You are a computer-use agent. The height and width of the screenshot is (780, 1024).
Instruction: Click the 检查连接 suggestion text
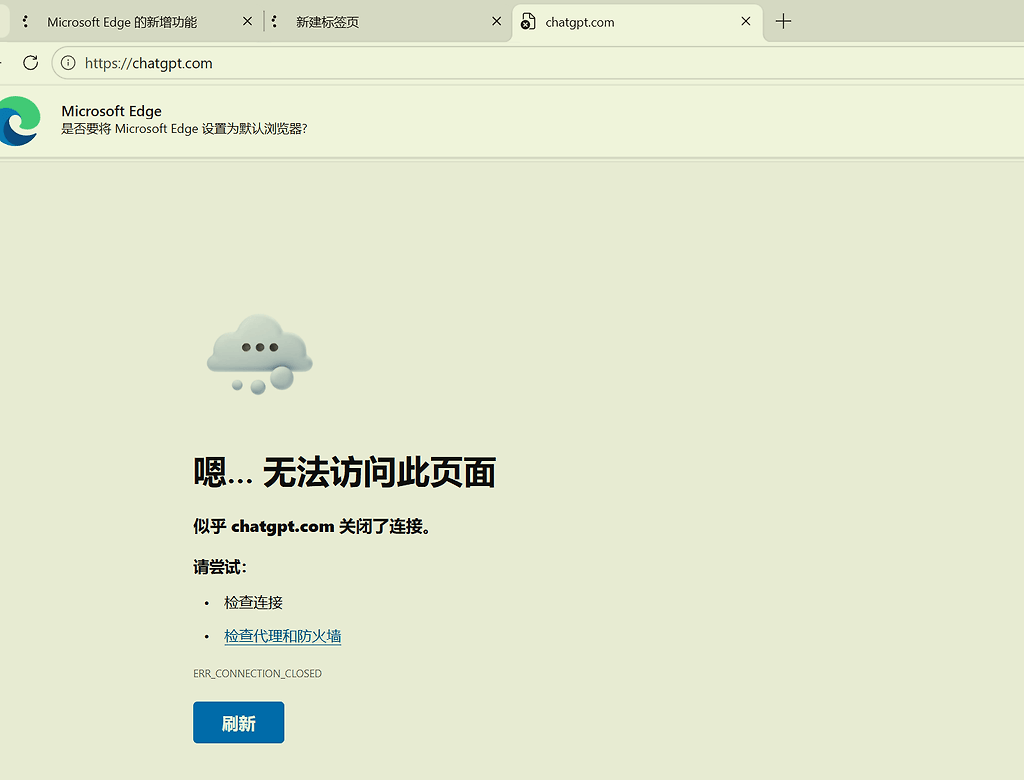(253, 602)
